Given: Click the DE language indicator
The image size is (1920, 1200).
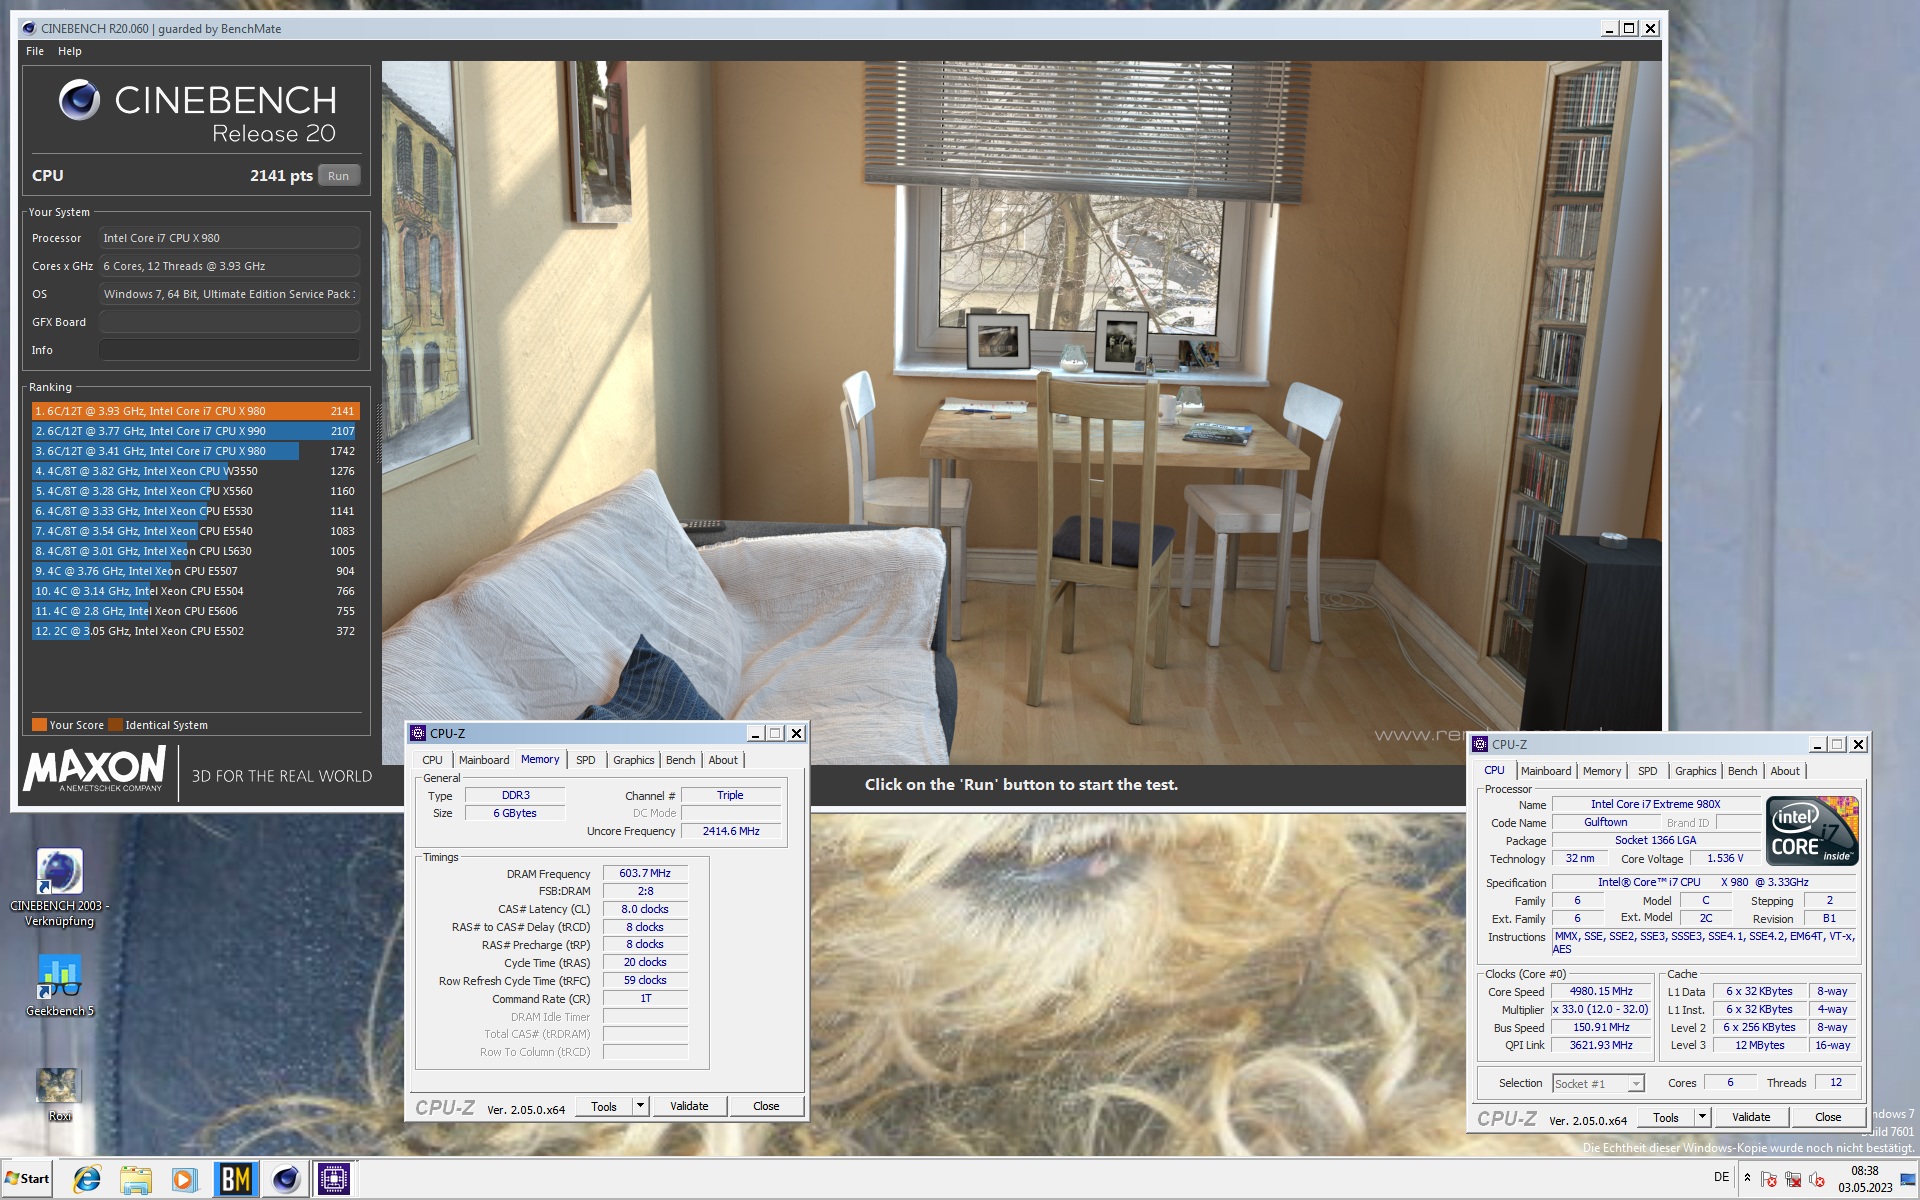Looking at the screenshot, I should pyautogui.click(x=1721, y=1177).
